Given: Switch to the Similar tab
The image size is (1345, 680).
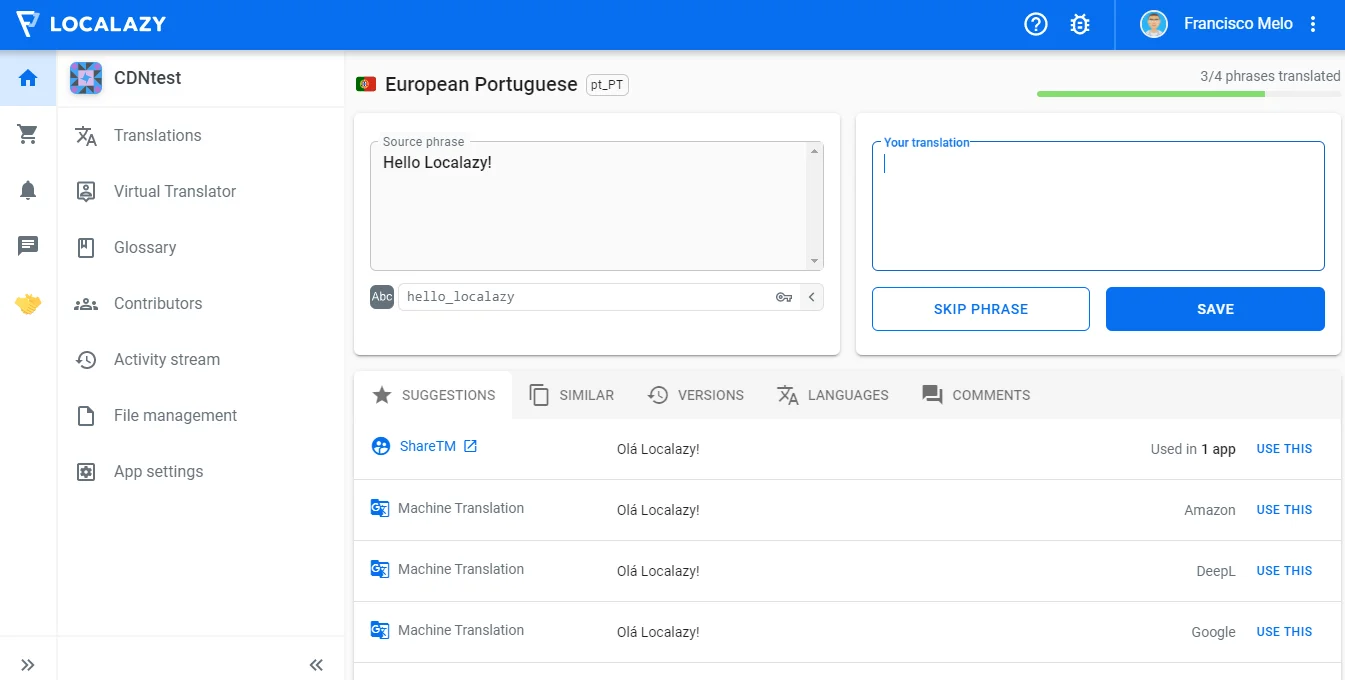Looking at the screenshot, I should [572, 395].
